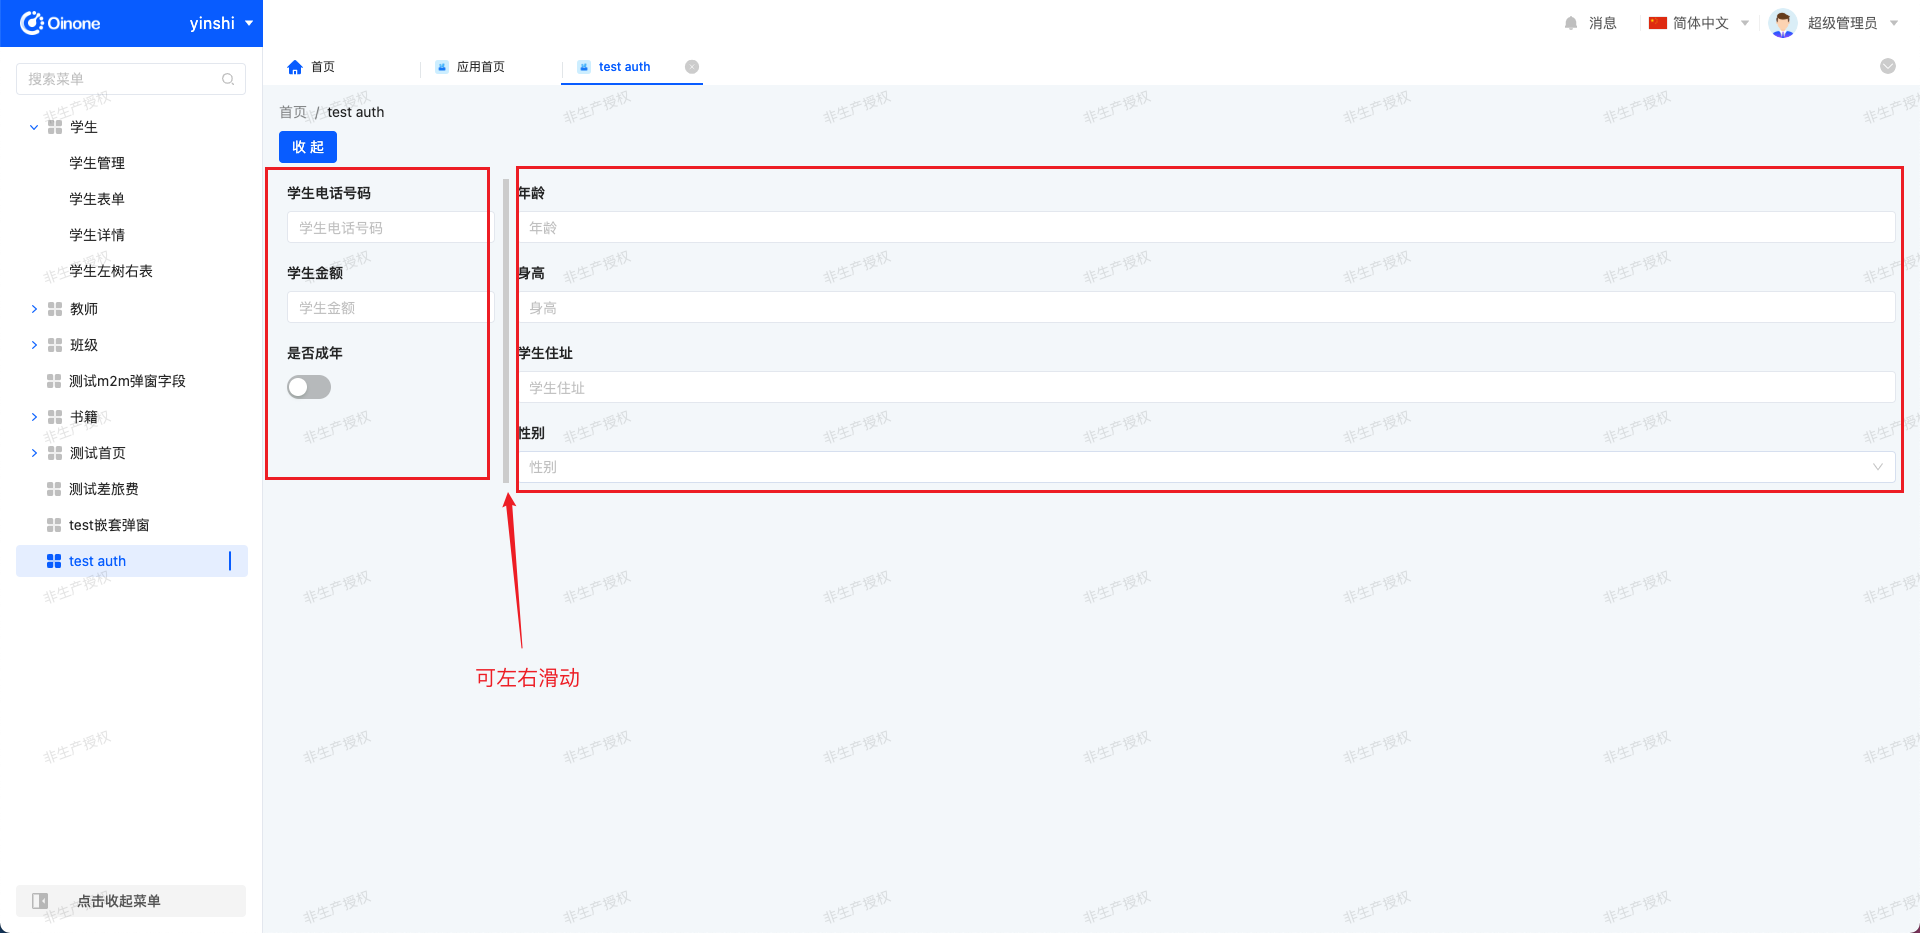The image size is (1920, 933).
Task: Click the 收起 button
Action: pyautogui.click(x=308, y=147)
